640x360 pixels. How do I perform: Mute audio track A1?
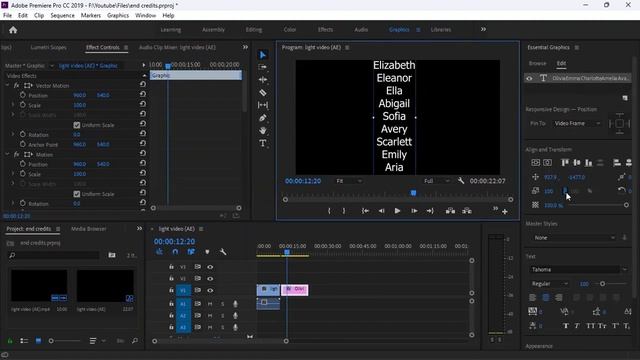[210, 304]
